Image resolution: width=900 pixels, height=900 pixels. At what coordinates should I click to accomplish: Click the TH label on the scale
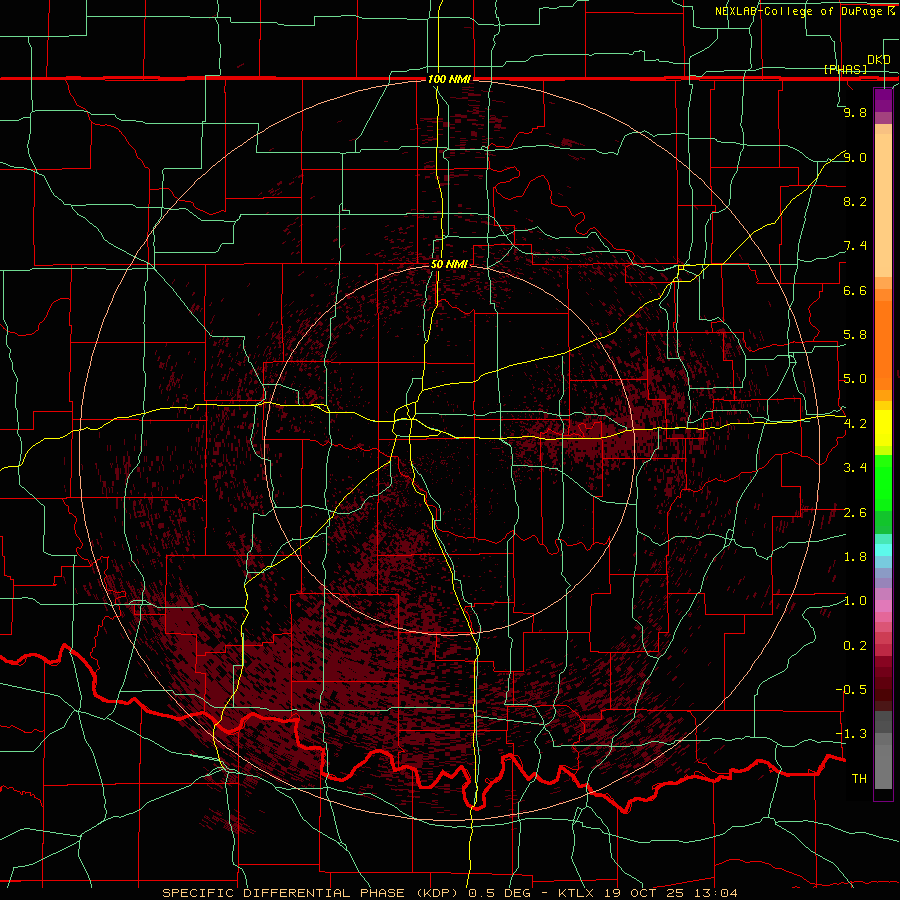coord(859,779)
